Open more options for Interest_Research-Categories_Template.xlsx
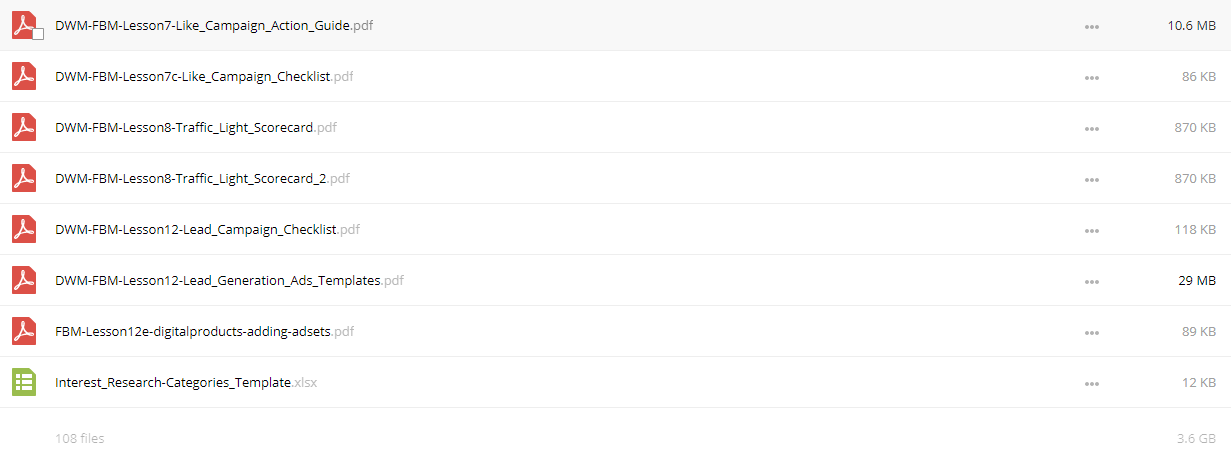Viewport: 1231px width, 465px height. tap(1092, 383)
